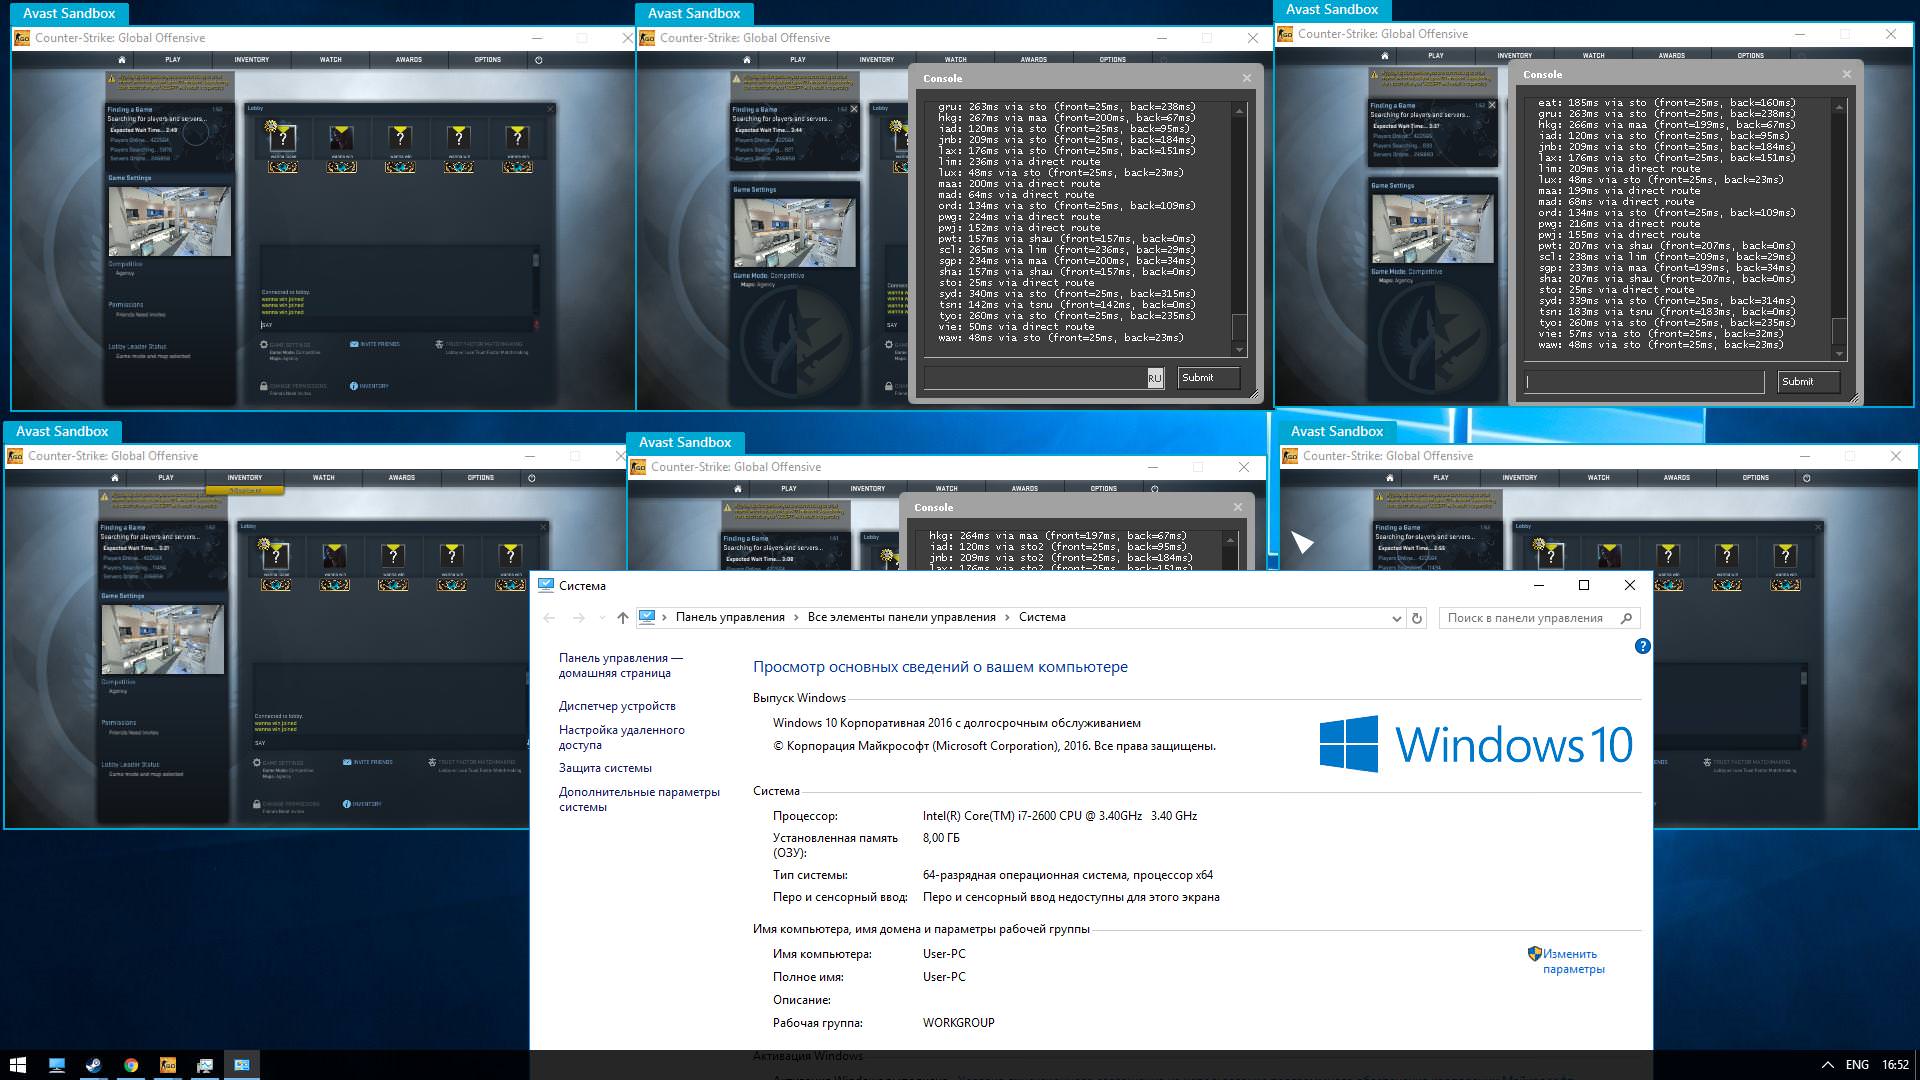Image resolution: width=1920 pixels, height=1080 pixels.
Task: Open PLAY tab in bottom-right CS:GO window
Action: (1440, 478)
